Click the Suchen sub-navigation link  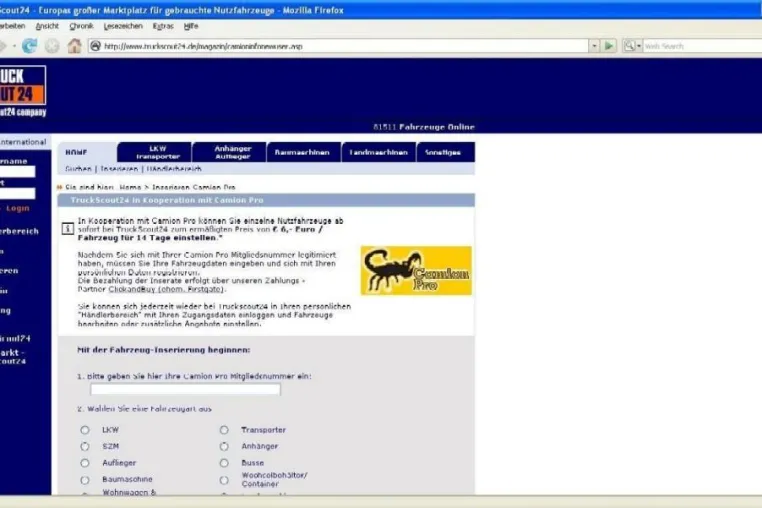78,169
